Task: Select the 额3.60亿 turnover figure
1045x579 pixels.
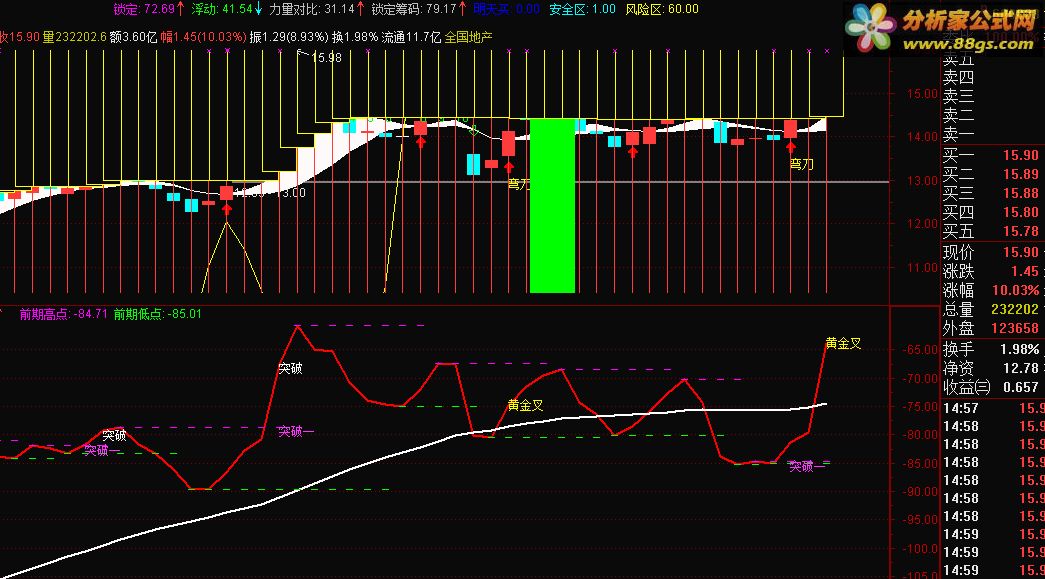Action: 133,37
